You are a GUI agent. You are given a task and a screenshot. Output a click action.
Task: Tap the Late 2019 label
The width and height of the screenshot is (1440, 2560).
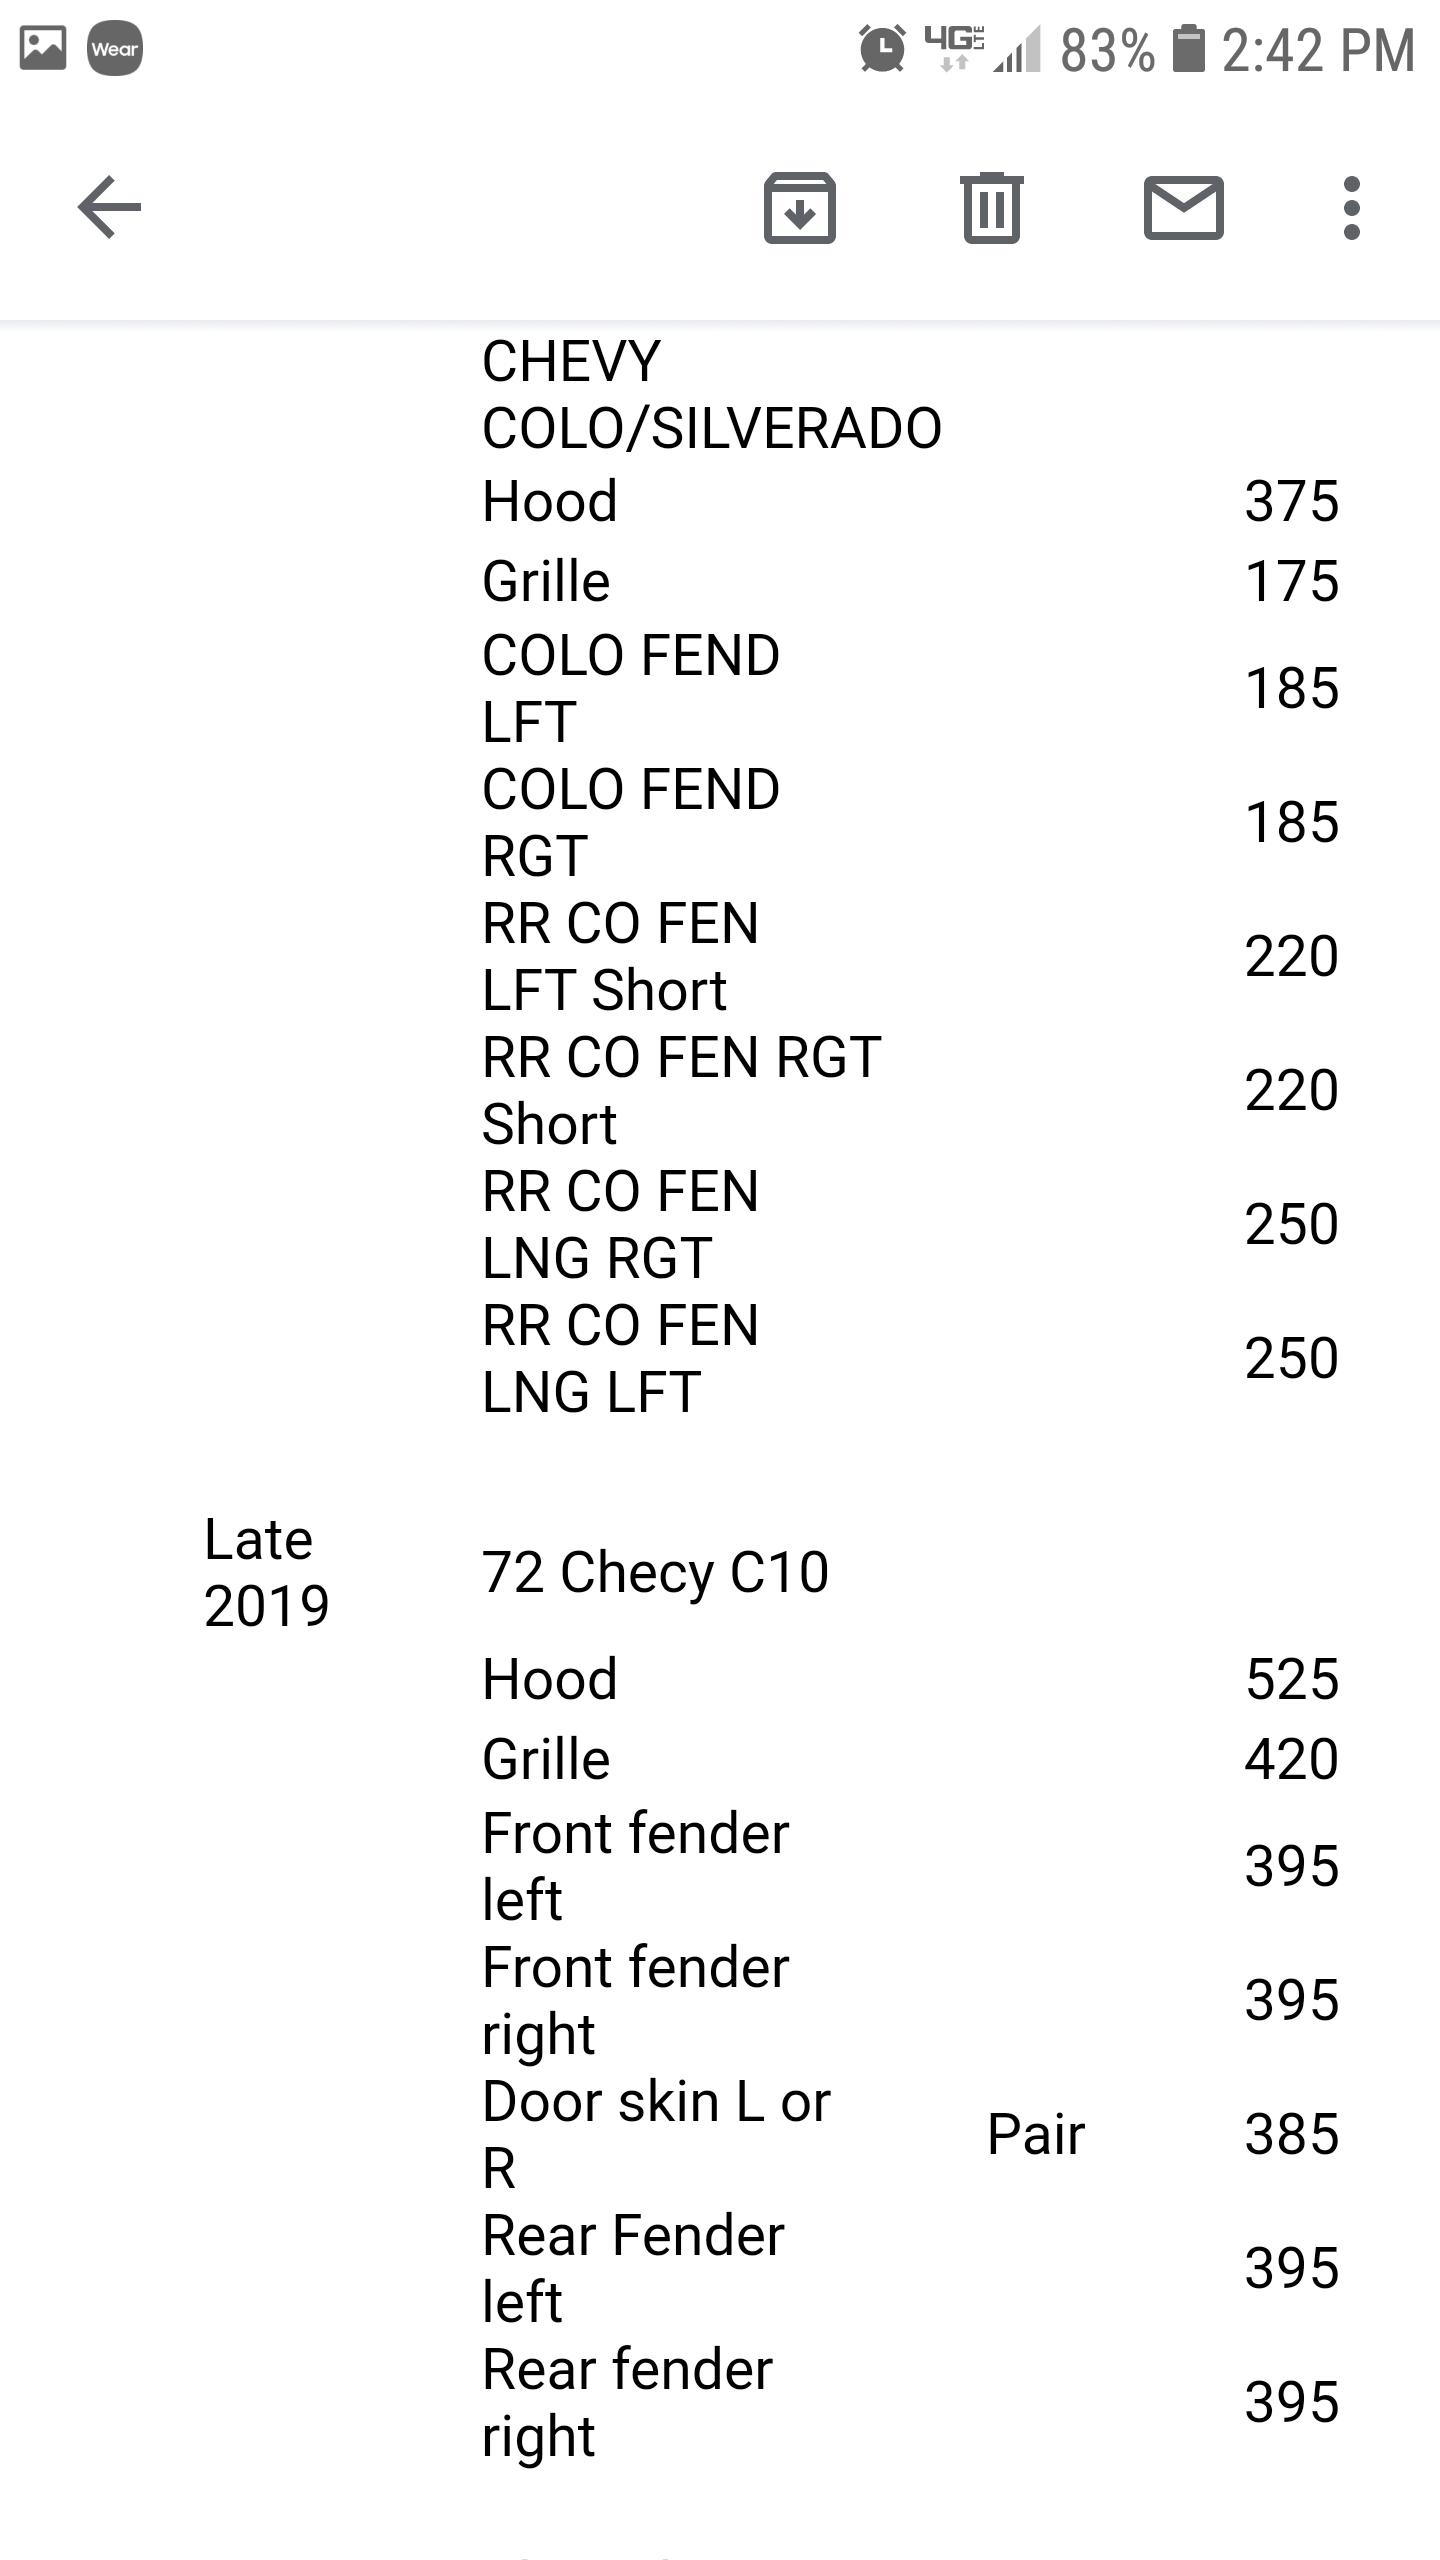[266, 1572]
